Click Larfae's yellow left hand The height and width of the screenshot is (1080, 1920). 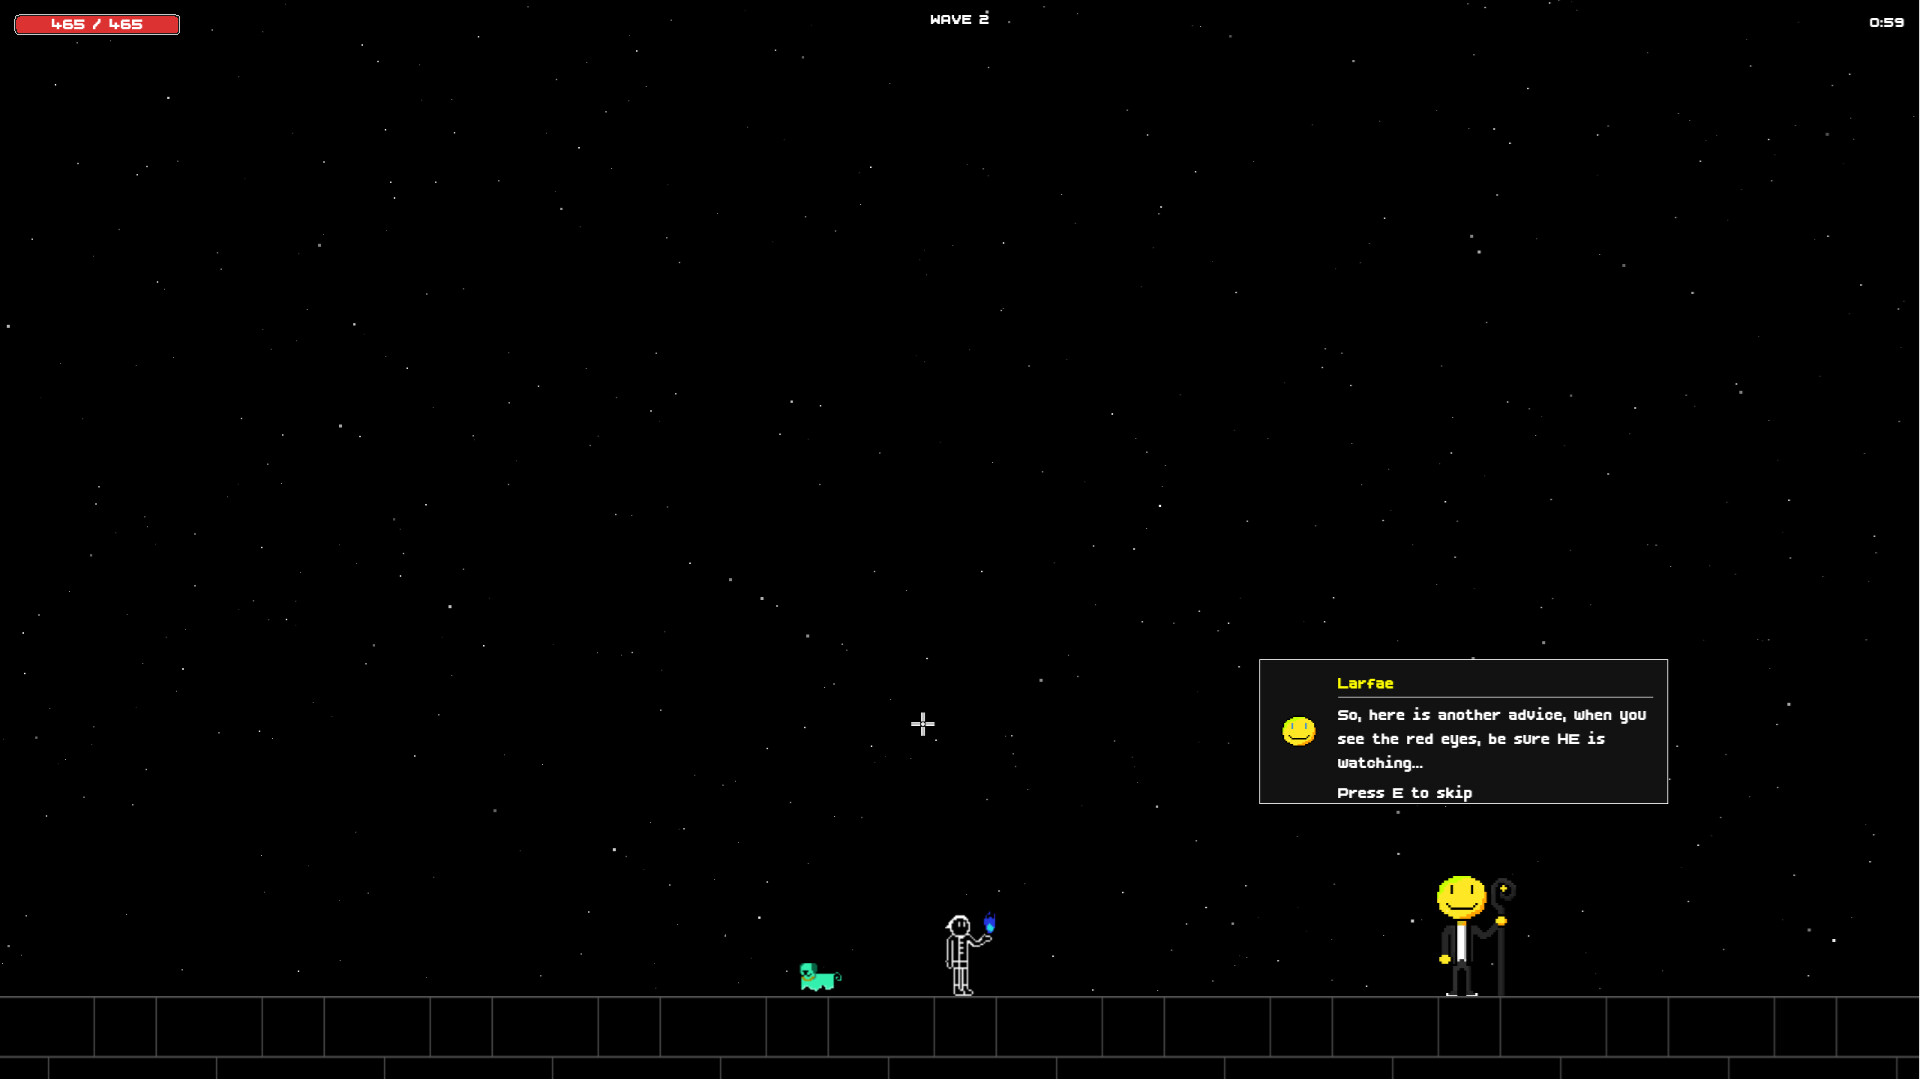[1444, 960]
